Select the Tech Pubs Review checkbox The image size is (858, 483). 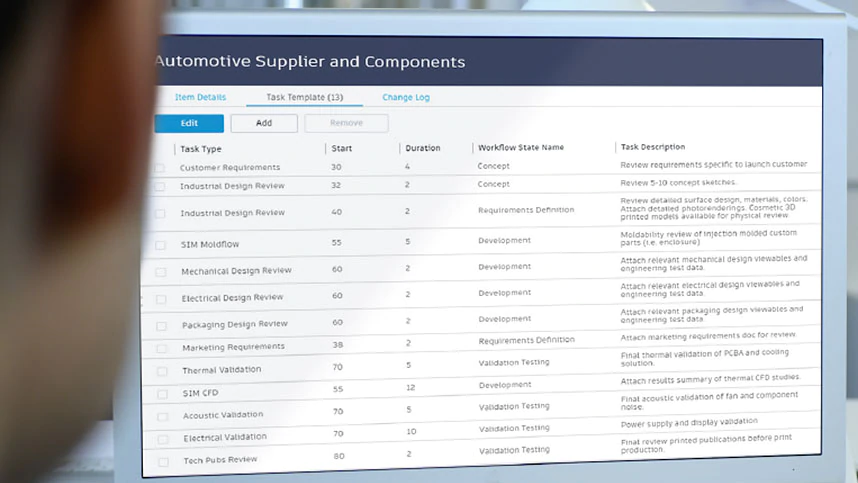(162, 461)
